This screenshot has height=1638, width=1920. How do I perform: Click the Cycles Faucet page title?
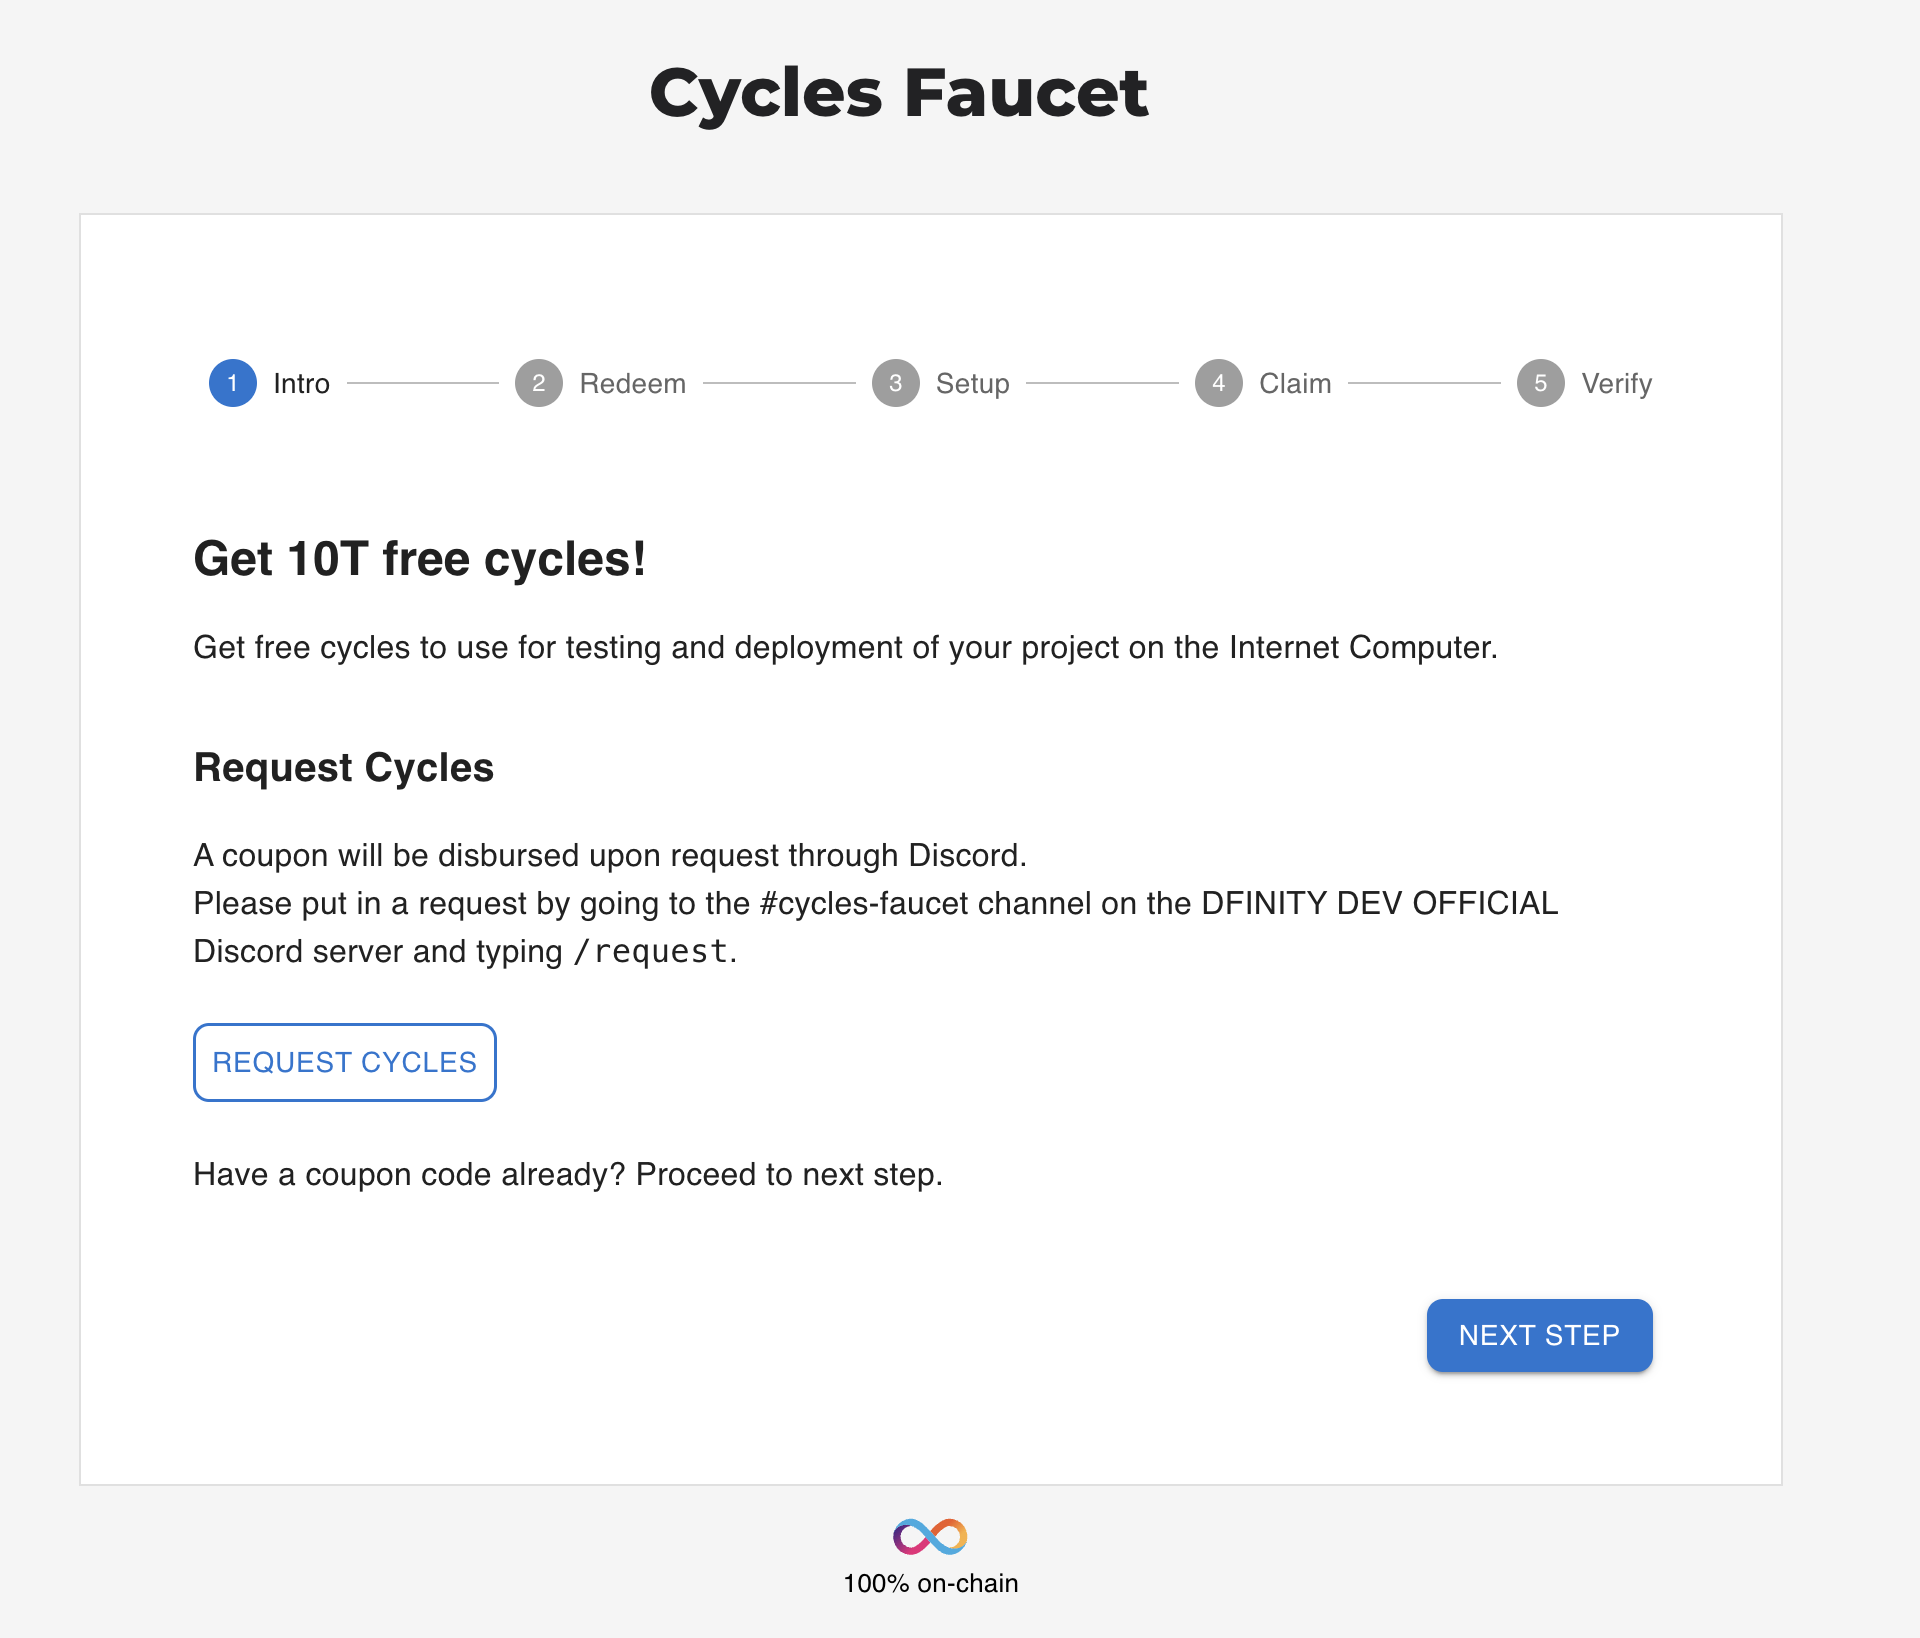tap(899, 93)
